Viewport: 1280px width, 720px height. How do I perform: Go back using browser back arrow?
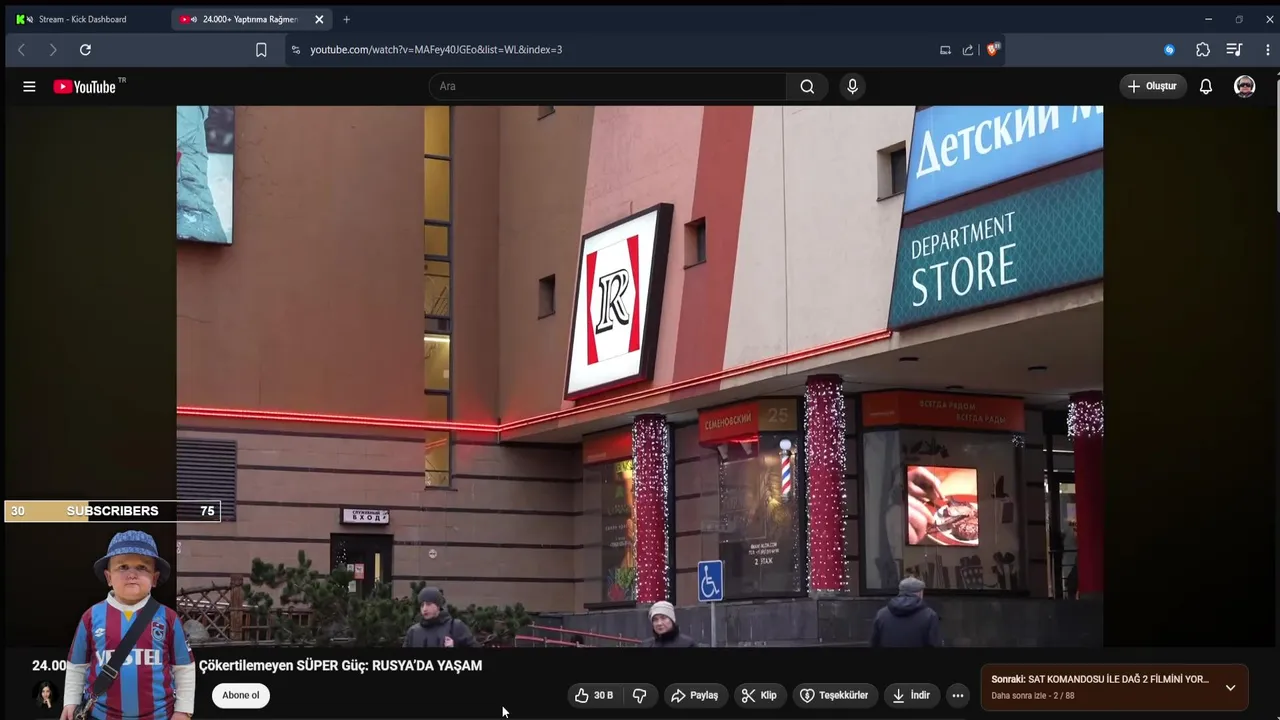[21, 50]
